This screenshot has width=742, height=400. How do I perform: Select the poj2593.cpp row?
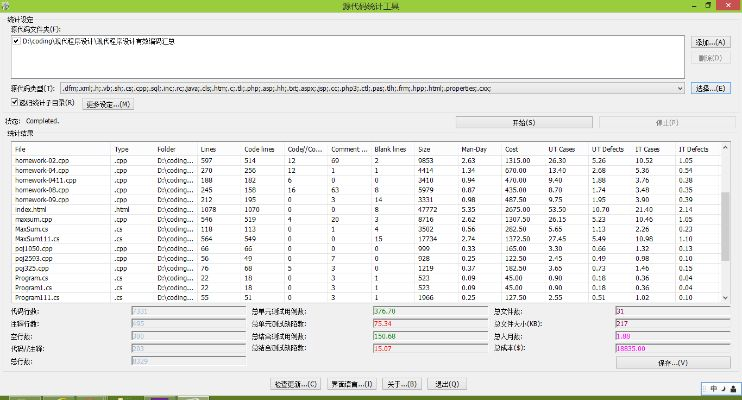tap(366, 258)
